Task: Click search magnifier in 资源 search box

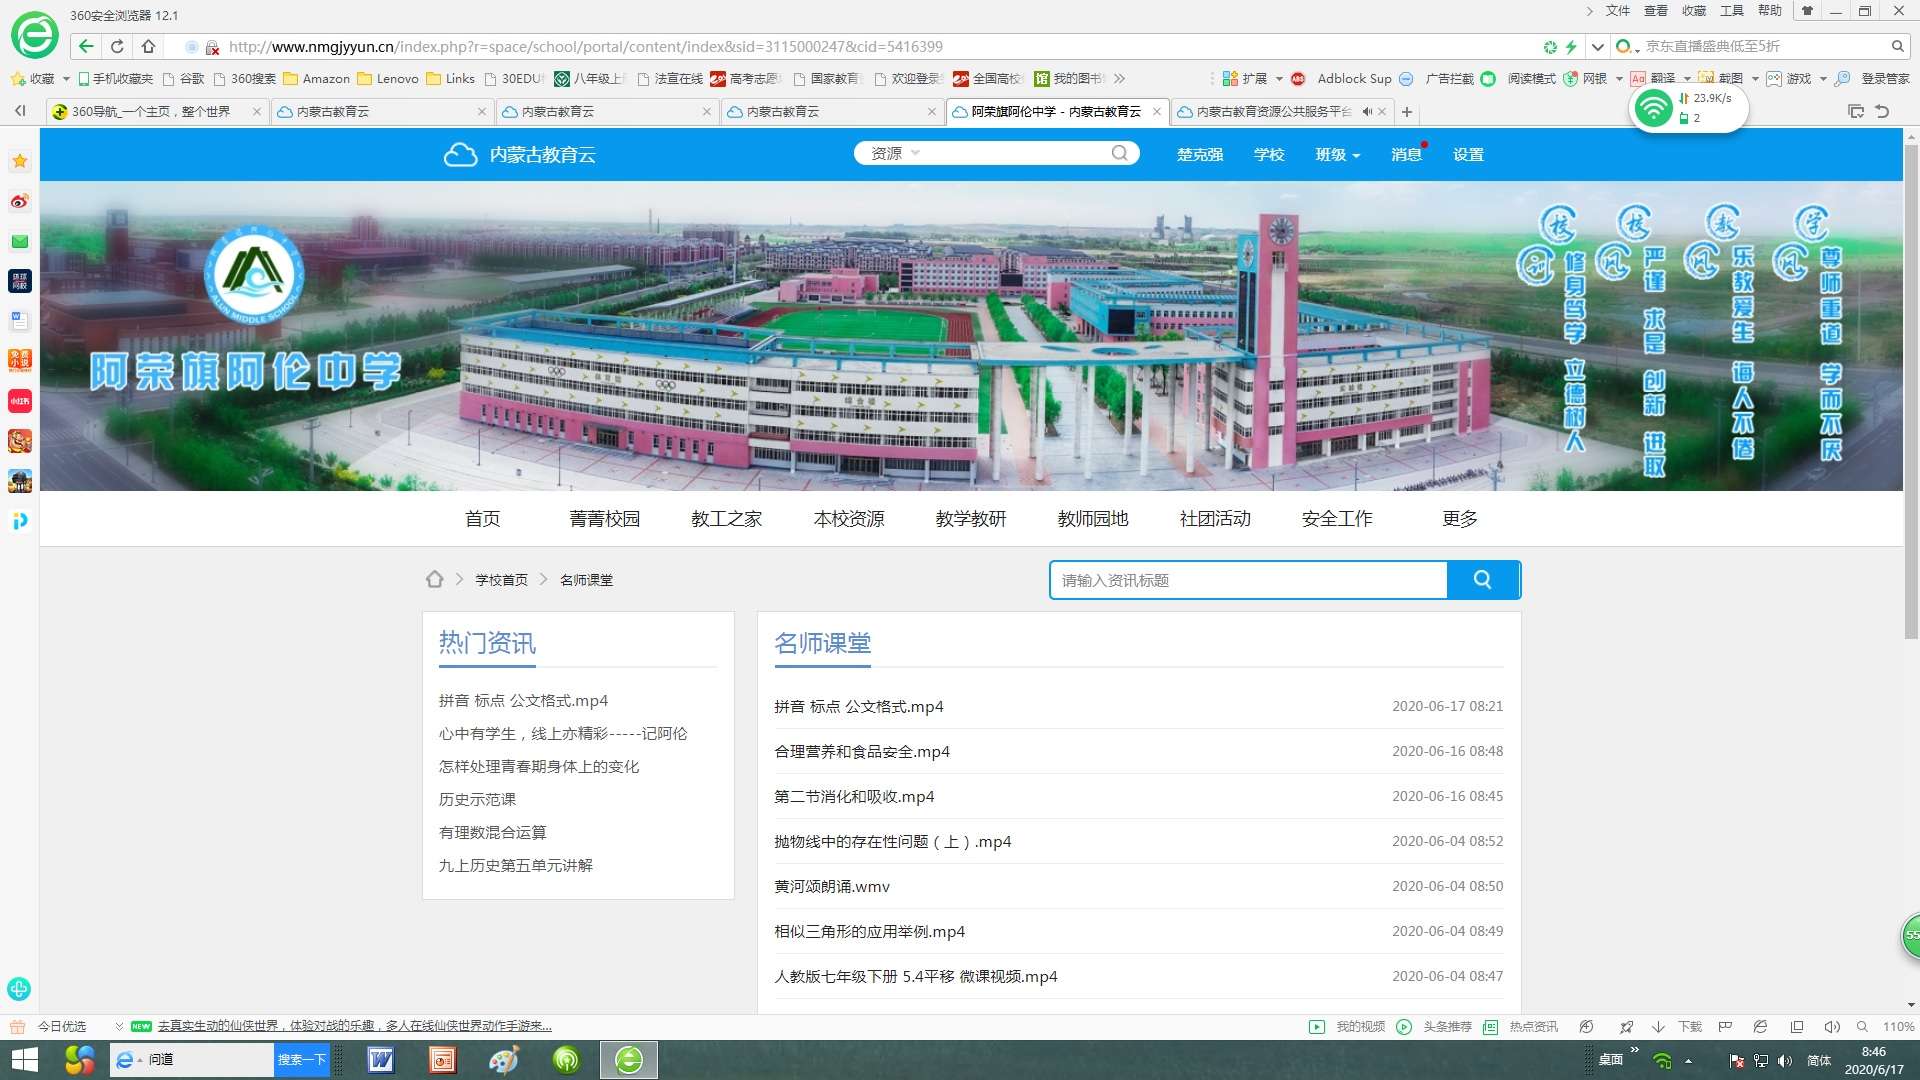Action: (x=1119, y=153)
